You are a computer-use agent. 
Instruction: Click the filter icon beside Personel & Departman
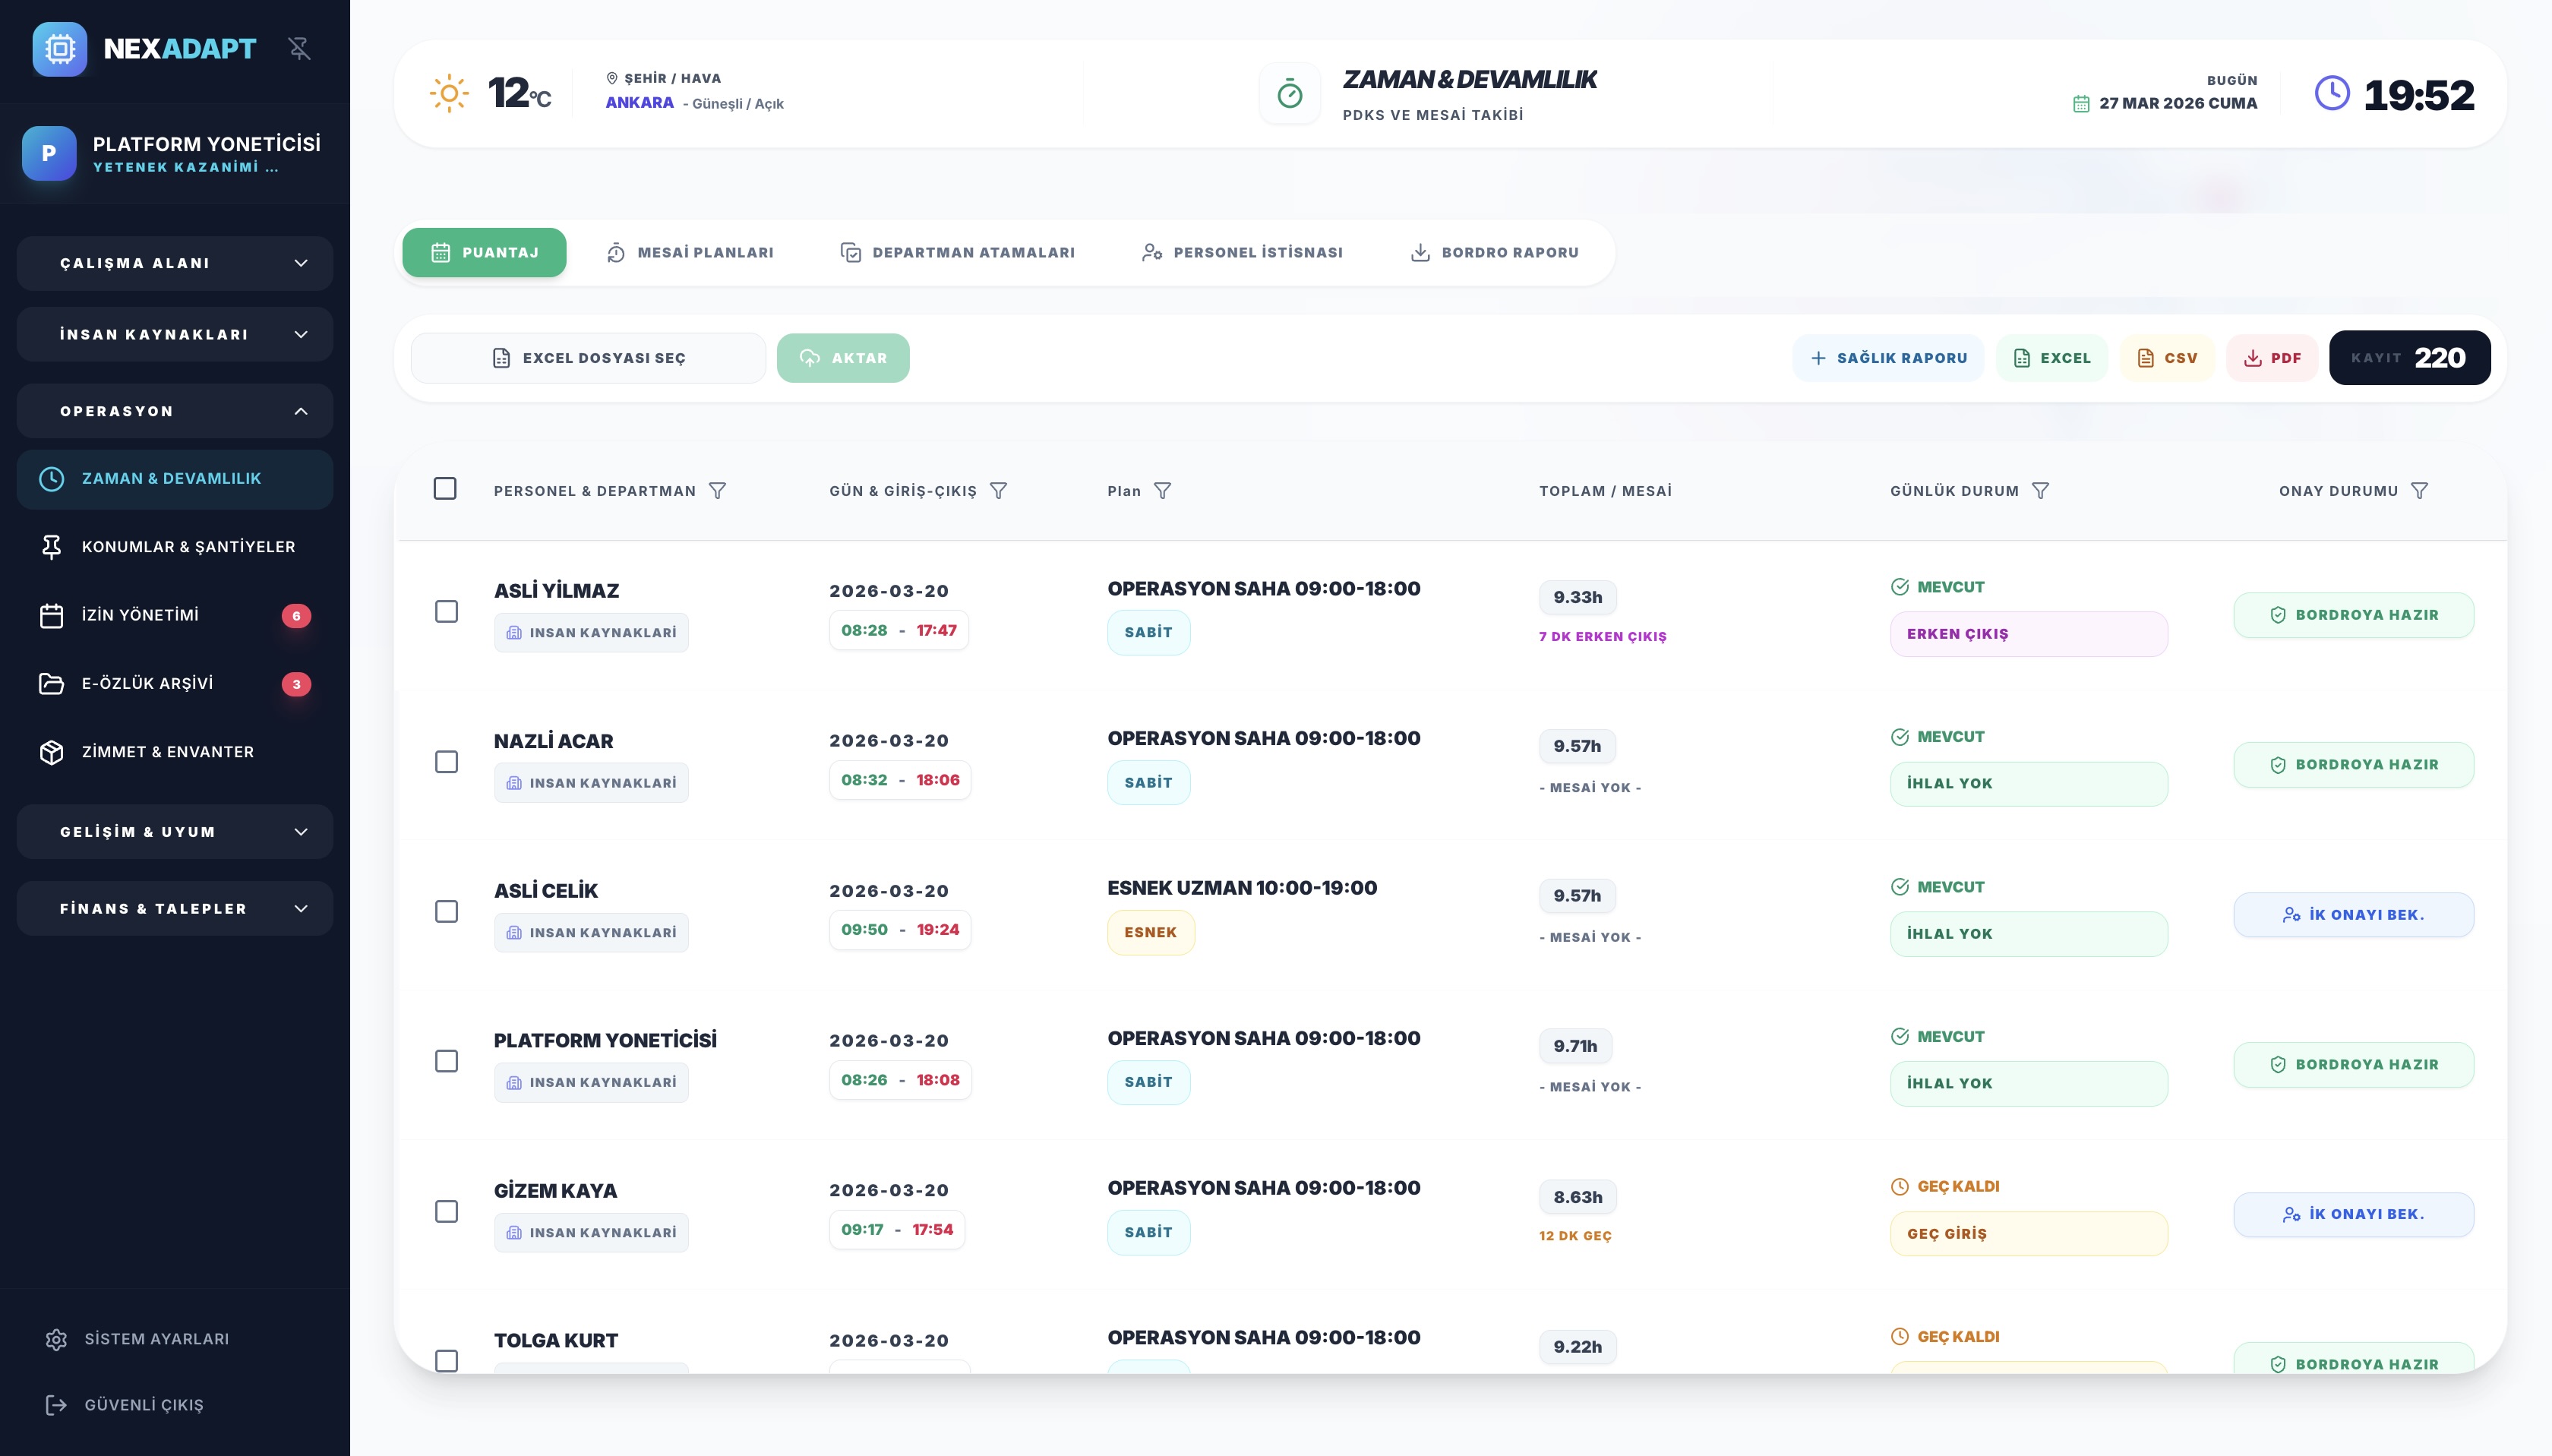point(717,491)
